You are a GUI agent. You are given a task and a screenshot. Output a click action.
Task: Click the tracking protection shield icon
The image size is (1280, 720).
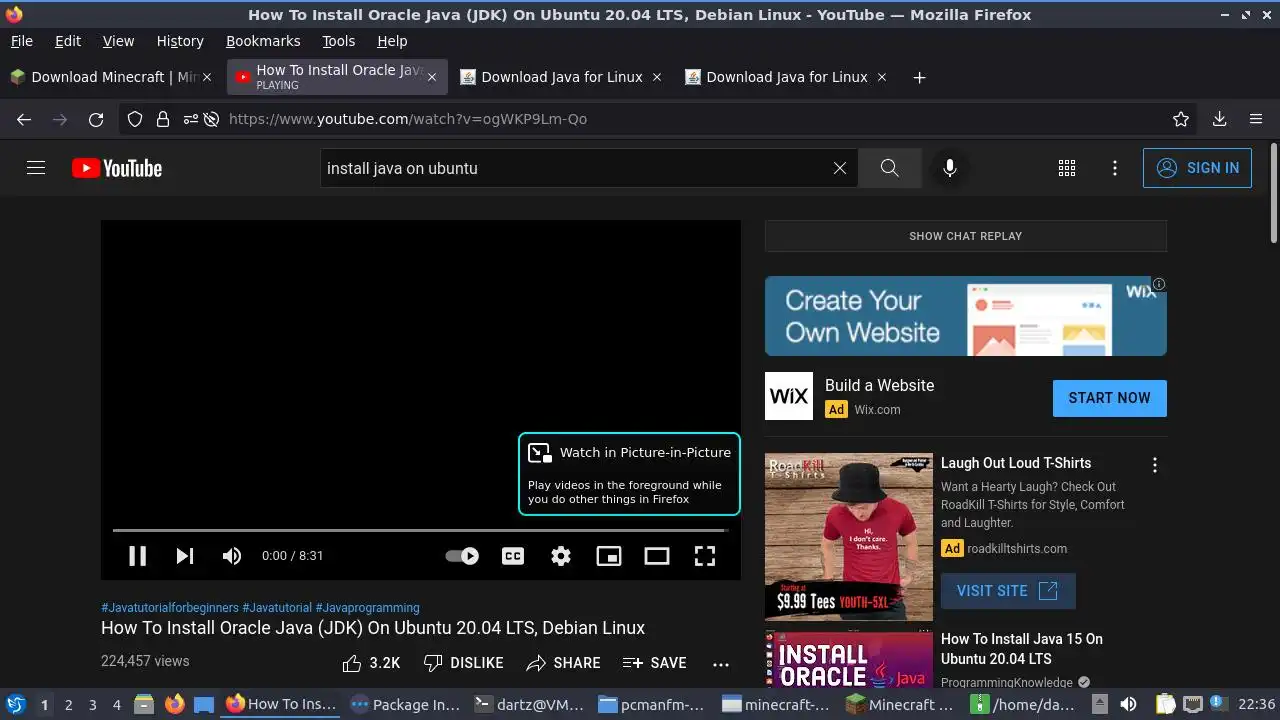pos(135,119)
